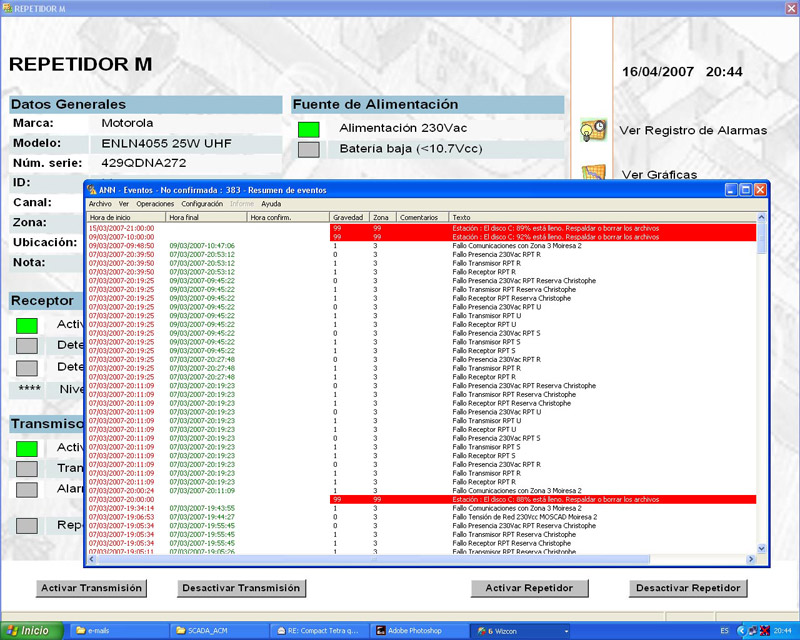The height and width of the screenshot is (640, 800).
Task: Click the Ver Gráficas chart icon
Action: click(x=593, y=173)
